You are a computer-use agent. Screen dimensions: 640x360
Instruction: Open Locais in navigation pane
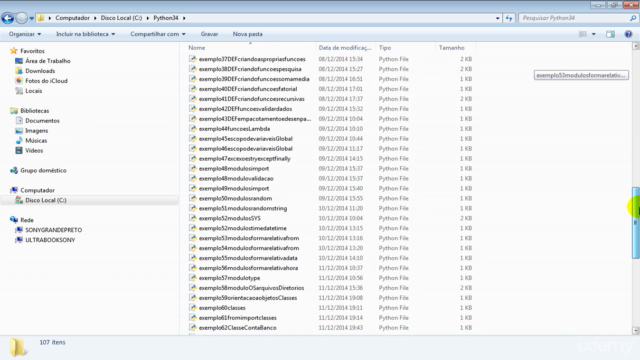click(33, 91)
